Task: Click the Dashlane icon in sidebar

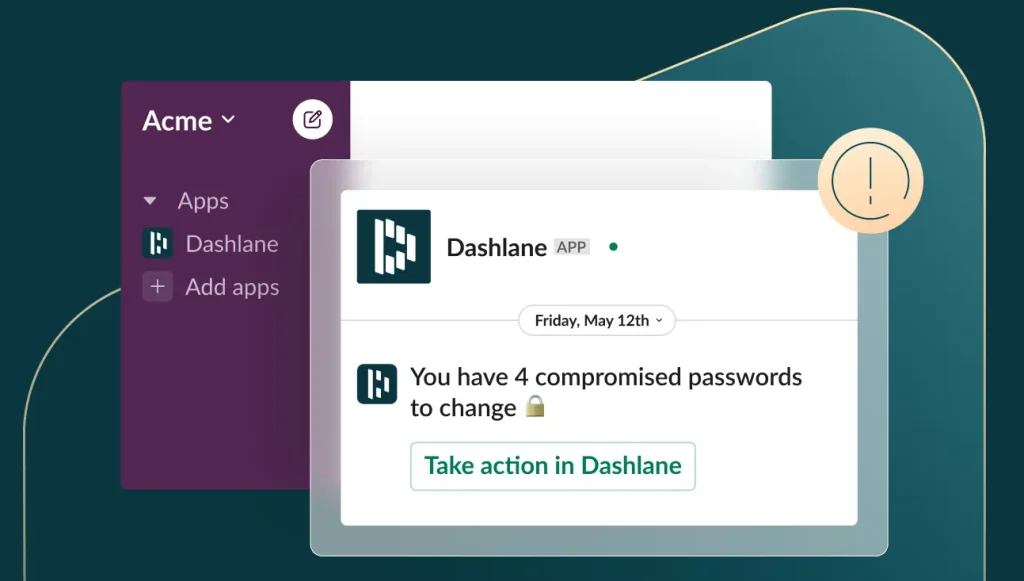Action: (x=157, y=243)
